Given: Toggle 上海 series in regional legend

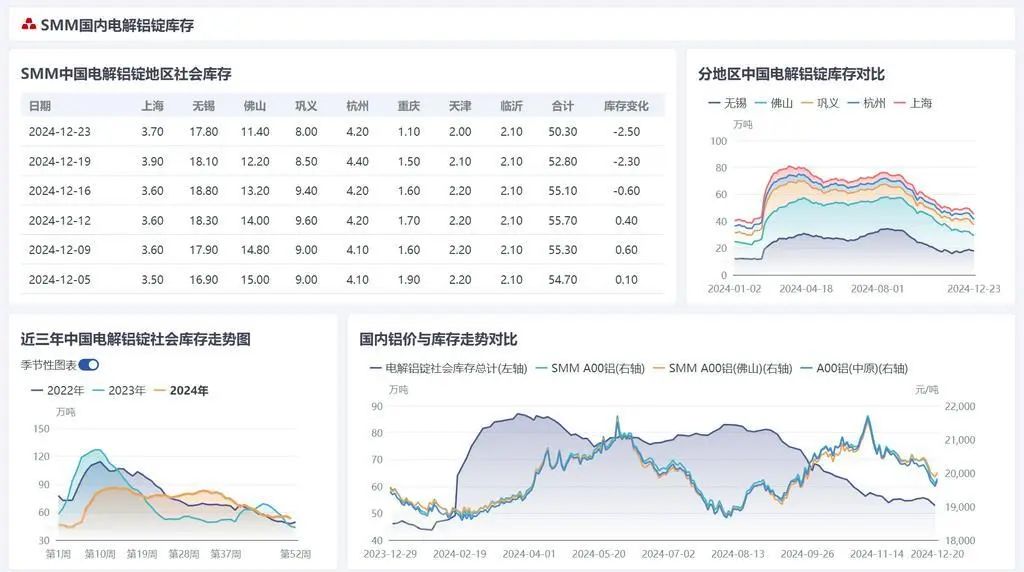Looking at the screenshot, I should pos(913,103).
